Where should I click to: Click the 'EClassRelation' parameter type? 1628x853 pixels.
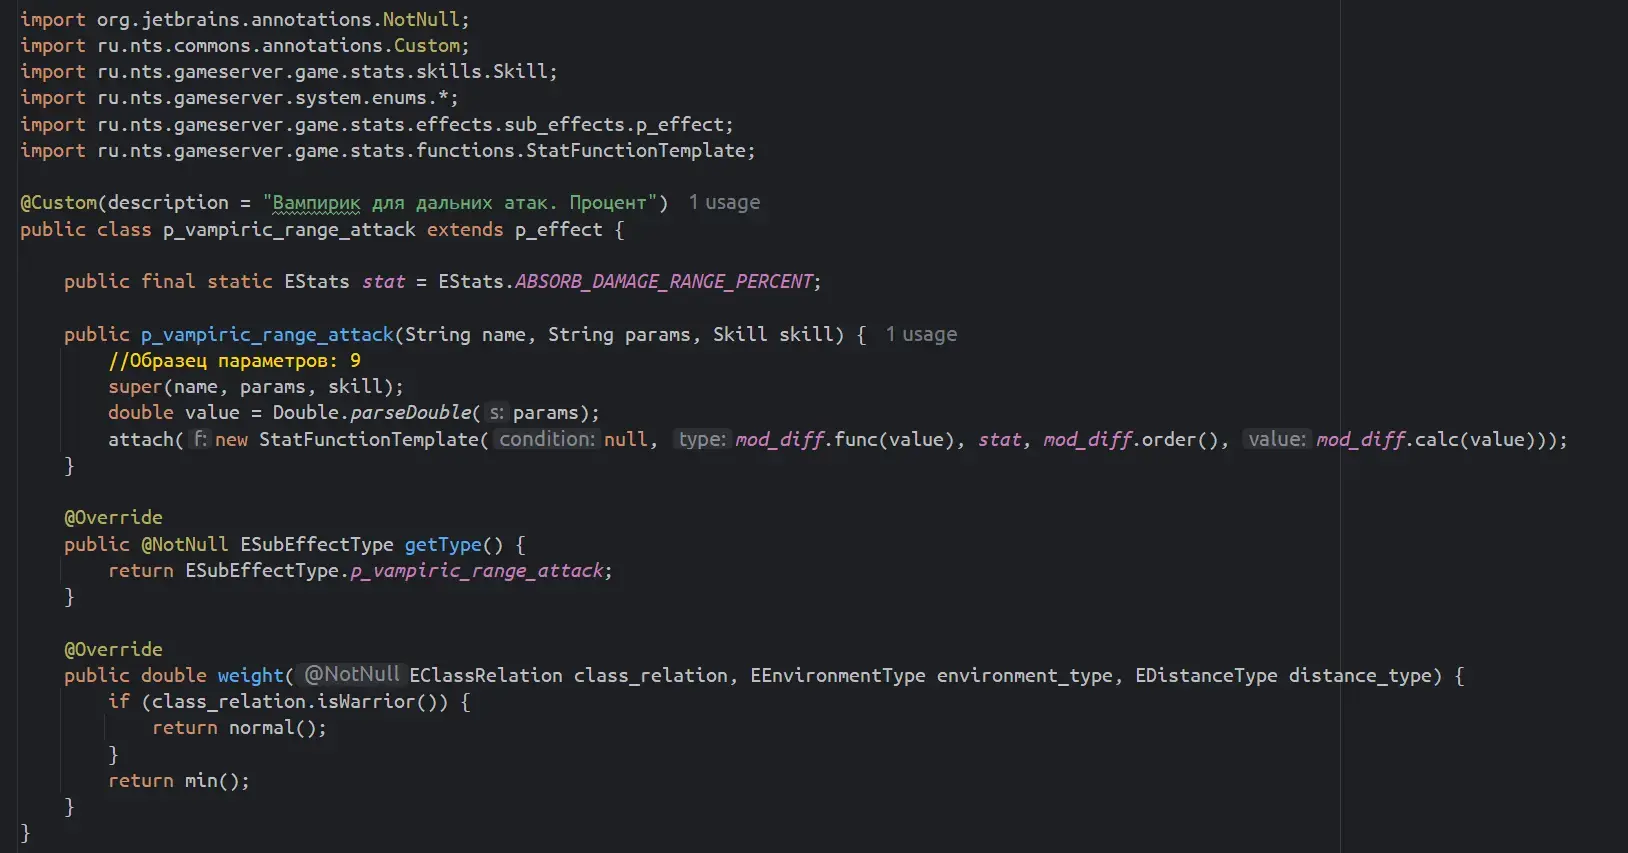(486, 676)
